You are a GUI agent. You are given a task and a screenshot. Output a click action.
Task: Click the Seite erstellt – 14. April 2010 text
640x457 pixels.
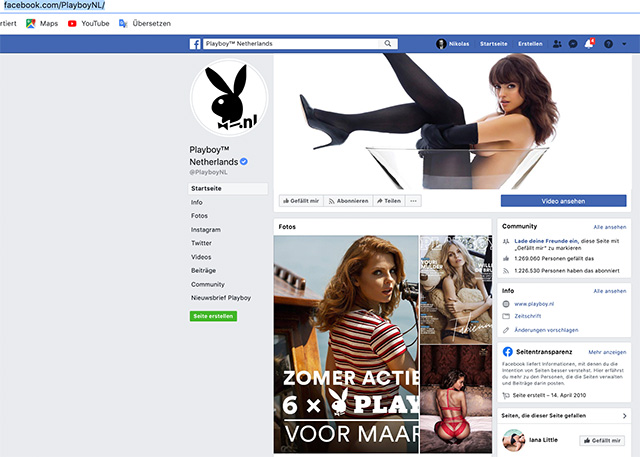pyautogui.click(x=549, y=395)
